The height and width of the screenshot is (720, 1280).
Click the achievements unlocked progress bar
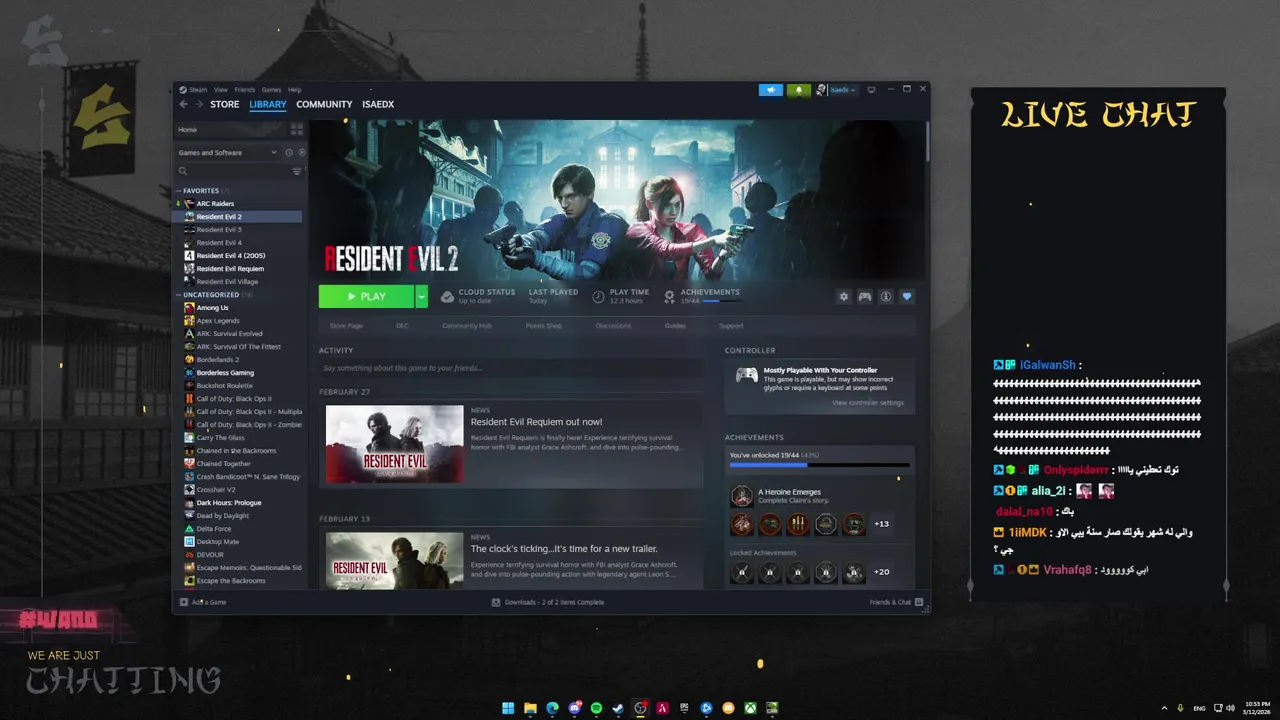[x=820, y=465]
